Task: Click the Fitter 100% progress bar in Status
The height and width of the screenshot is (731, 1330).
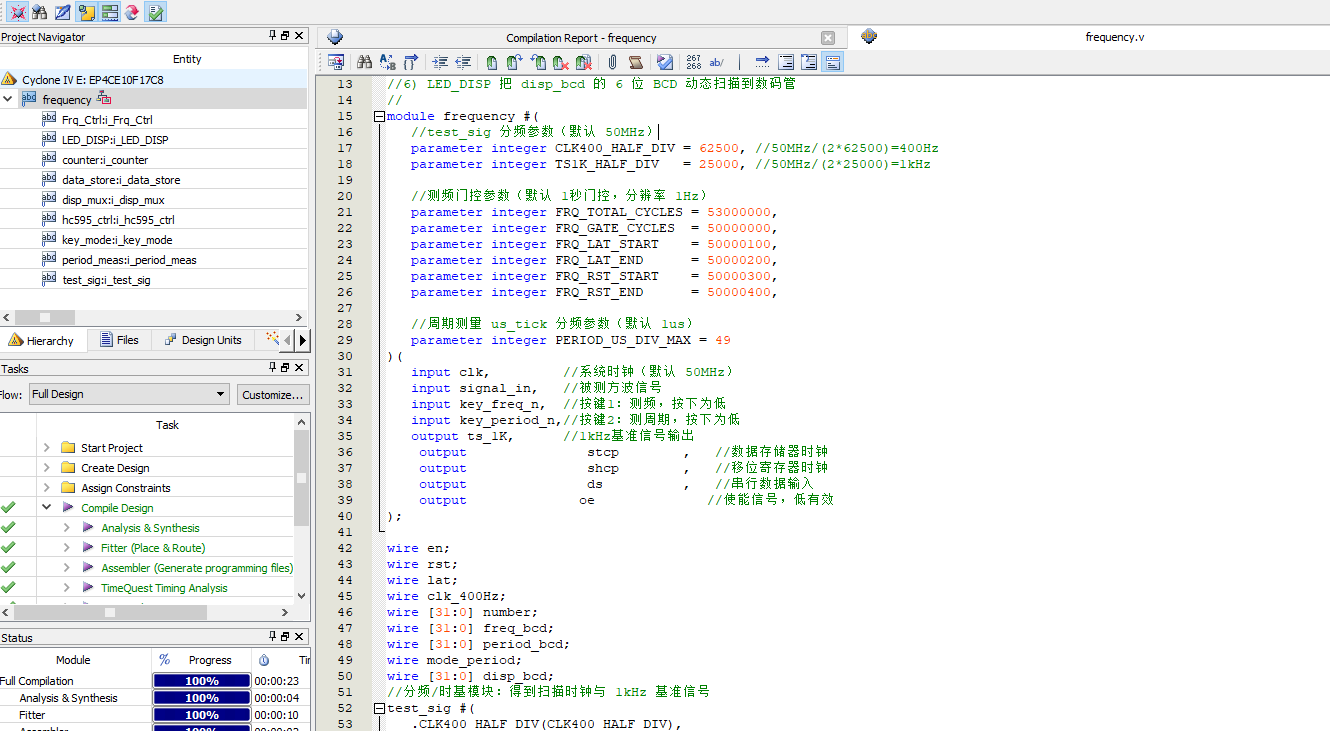Action: click(201, 715)
